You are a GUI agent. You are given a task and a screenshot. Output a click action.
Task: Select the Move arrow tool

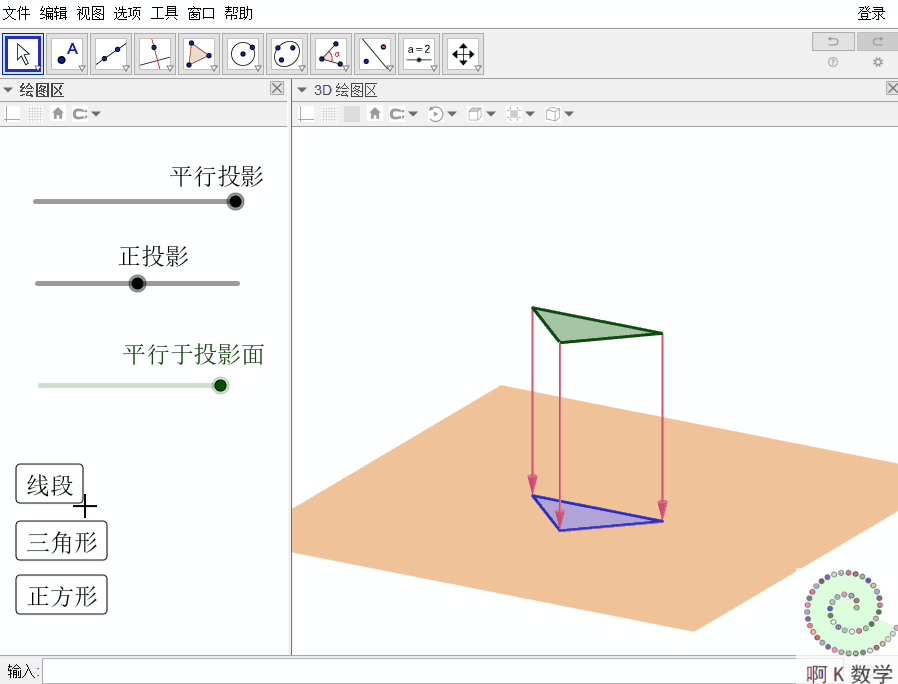pyautogui.click(x=23, y=54)
